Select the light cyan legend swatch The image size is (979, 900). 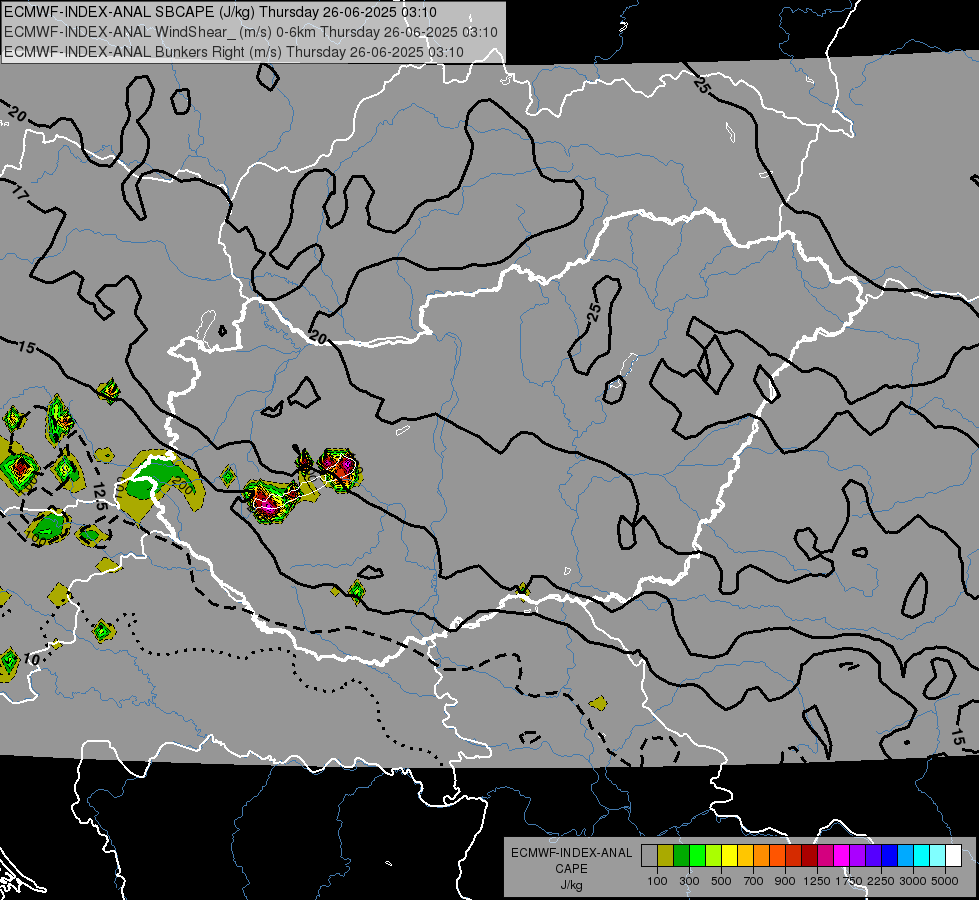(x=937, y=856)
